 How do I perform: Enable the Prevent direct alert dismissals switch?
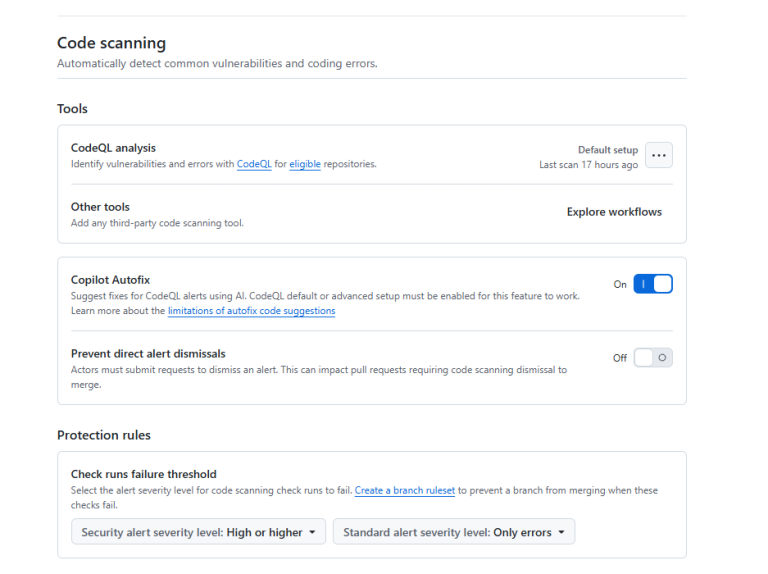coord(652,358)
